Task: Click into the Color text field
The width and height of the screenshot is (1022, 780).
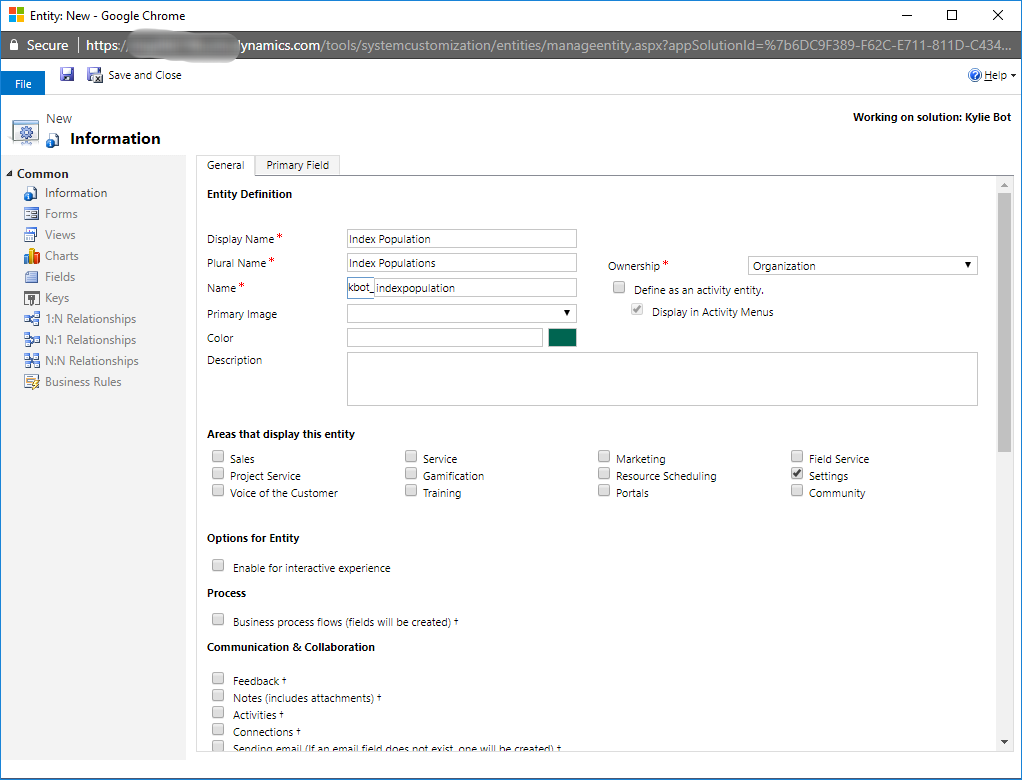Action: (x=445, y=338)
